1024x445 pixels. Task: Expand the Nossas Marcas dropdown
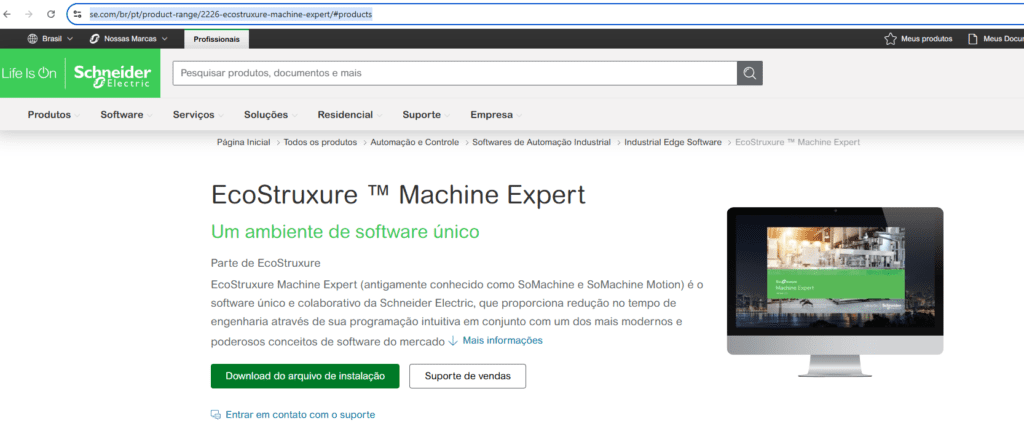[x=129, y=39]
